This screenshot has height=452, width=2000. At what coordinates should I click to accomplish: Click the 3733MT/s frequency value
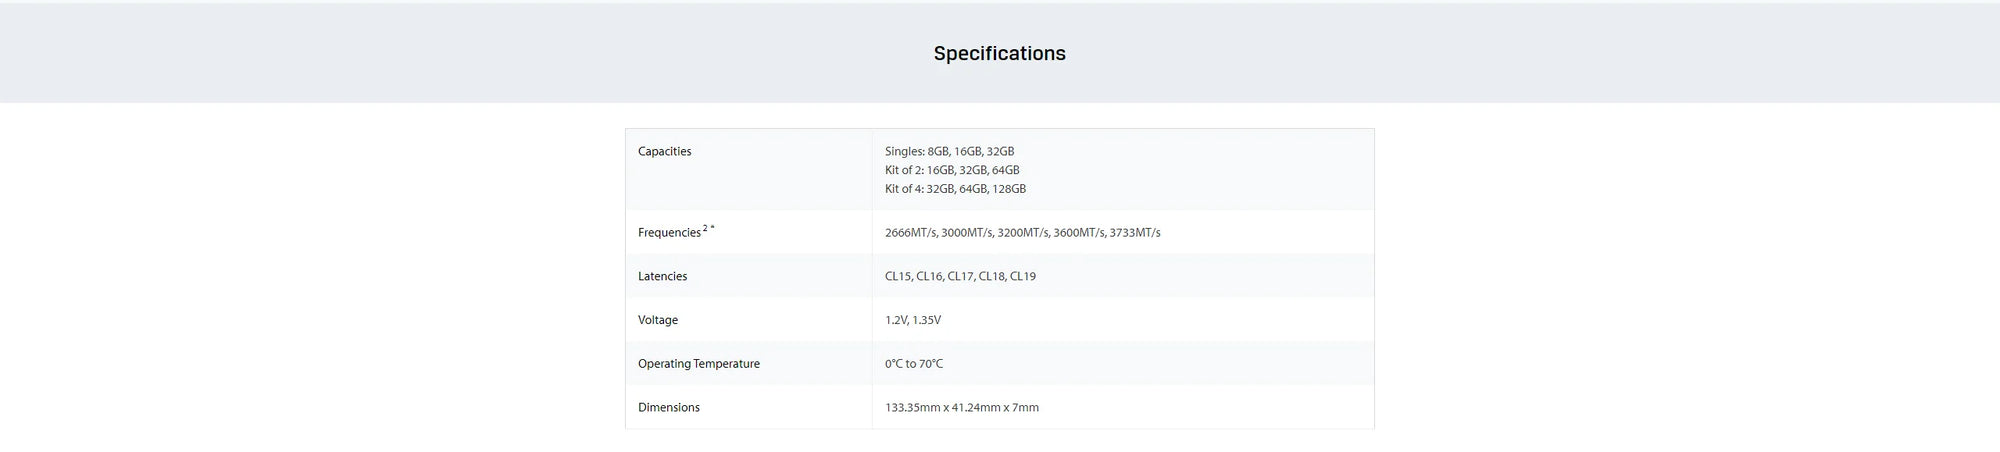(1135, 233)
